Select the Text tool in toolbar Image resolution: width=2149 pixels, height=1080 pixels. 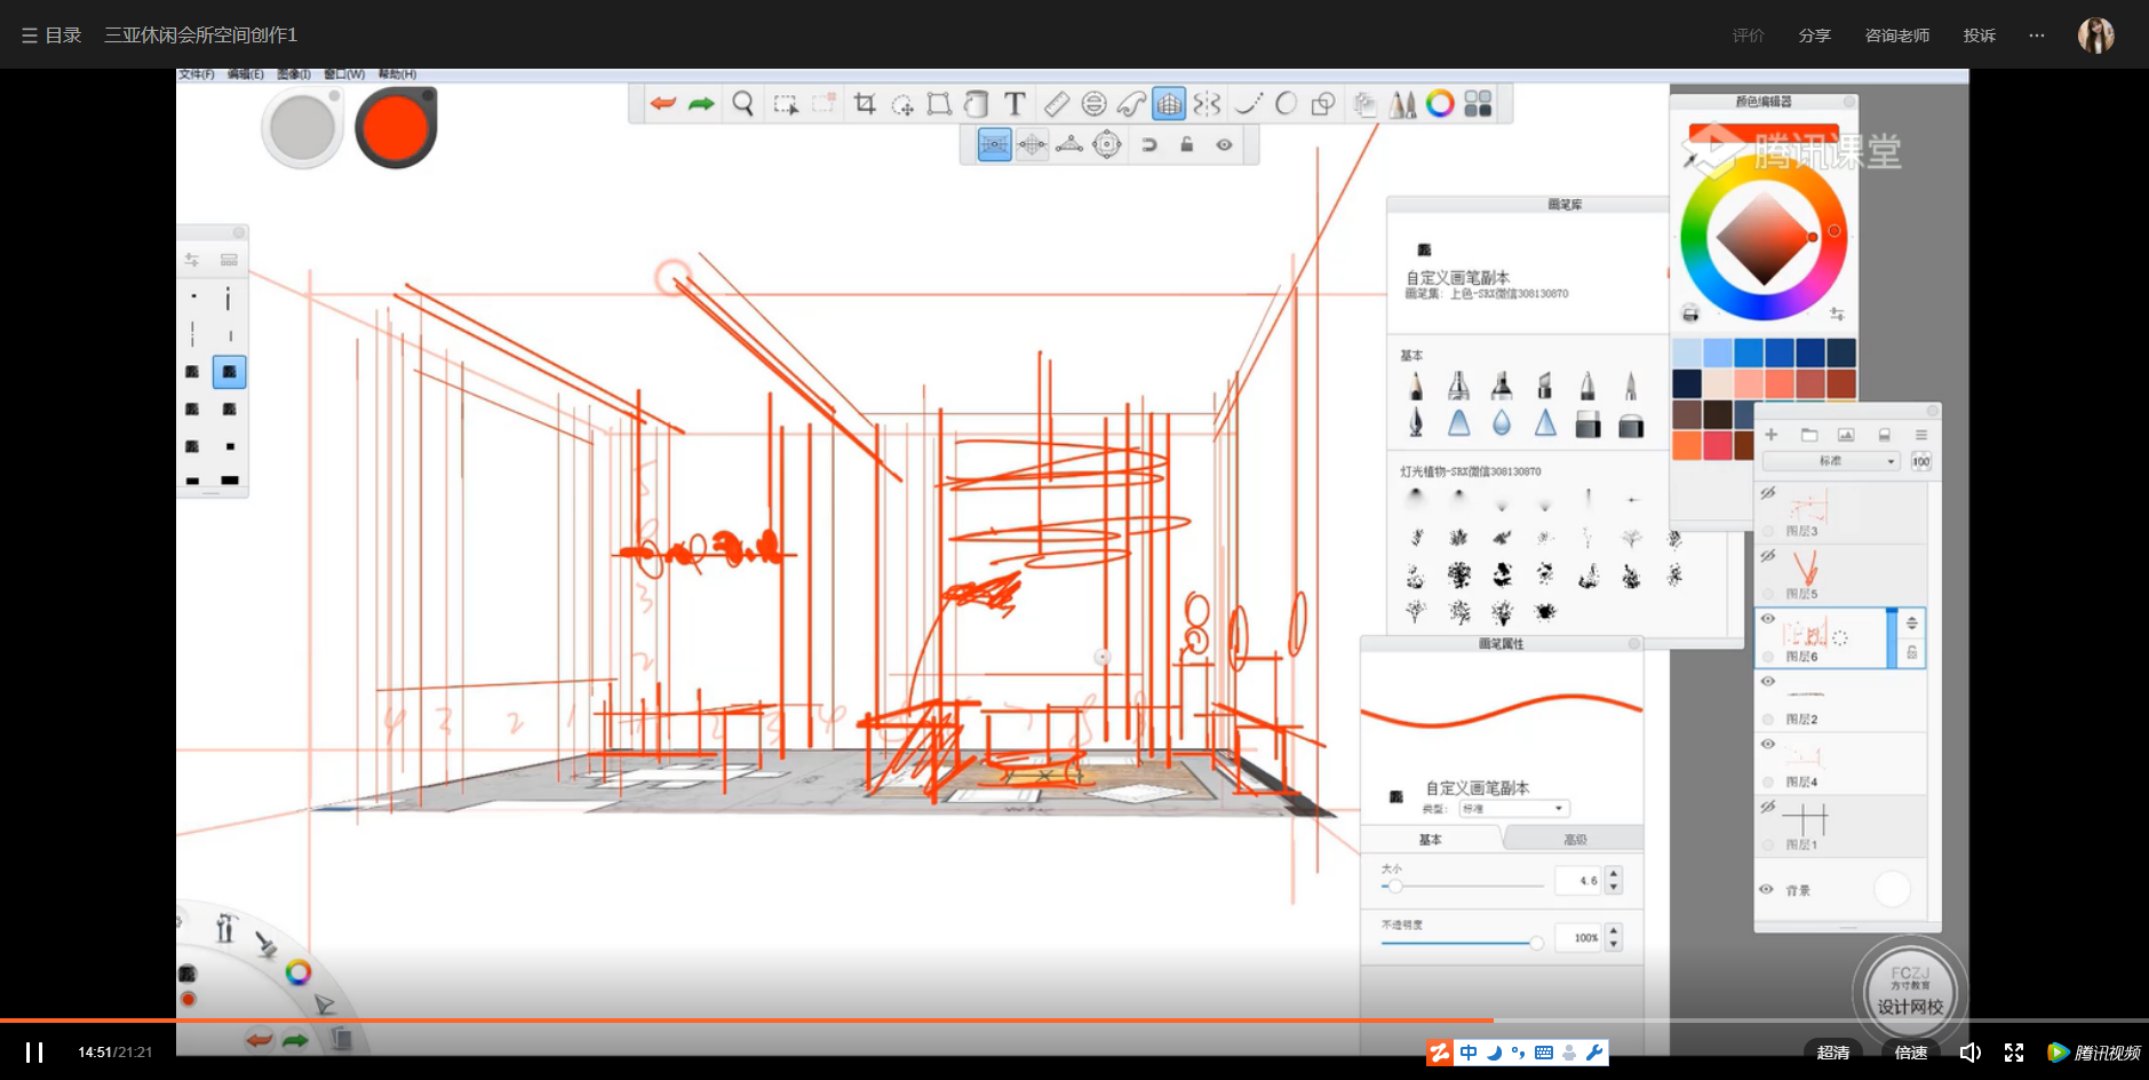[x=1014, y=104]
